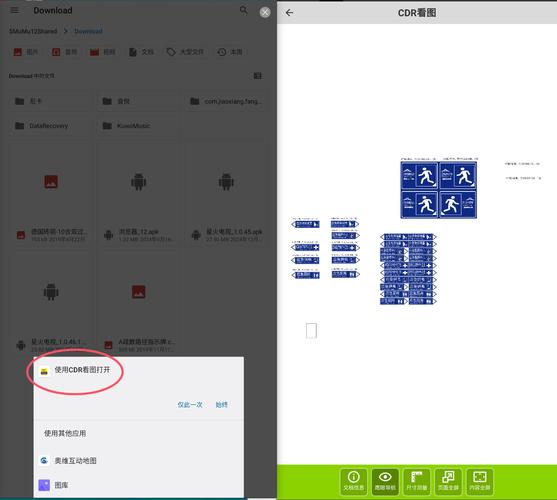The width and height of the screenshot is (557, 500).
Task: Open the Images category with red icon
Action: click(26, 52)
